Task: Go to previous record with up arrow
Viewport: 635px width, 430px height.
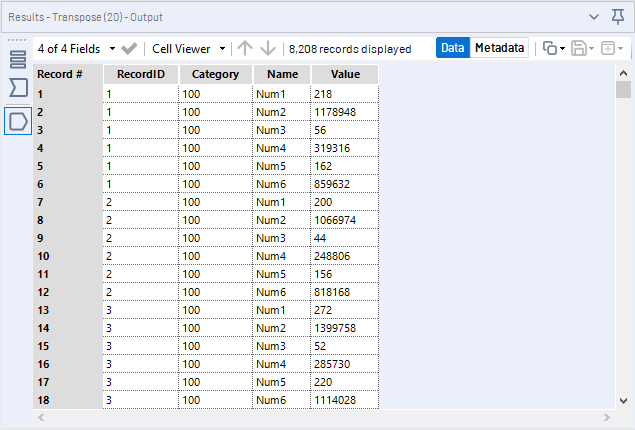Action: click(x=245, y=49)
